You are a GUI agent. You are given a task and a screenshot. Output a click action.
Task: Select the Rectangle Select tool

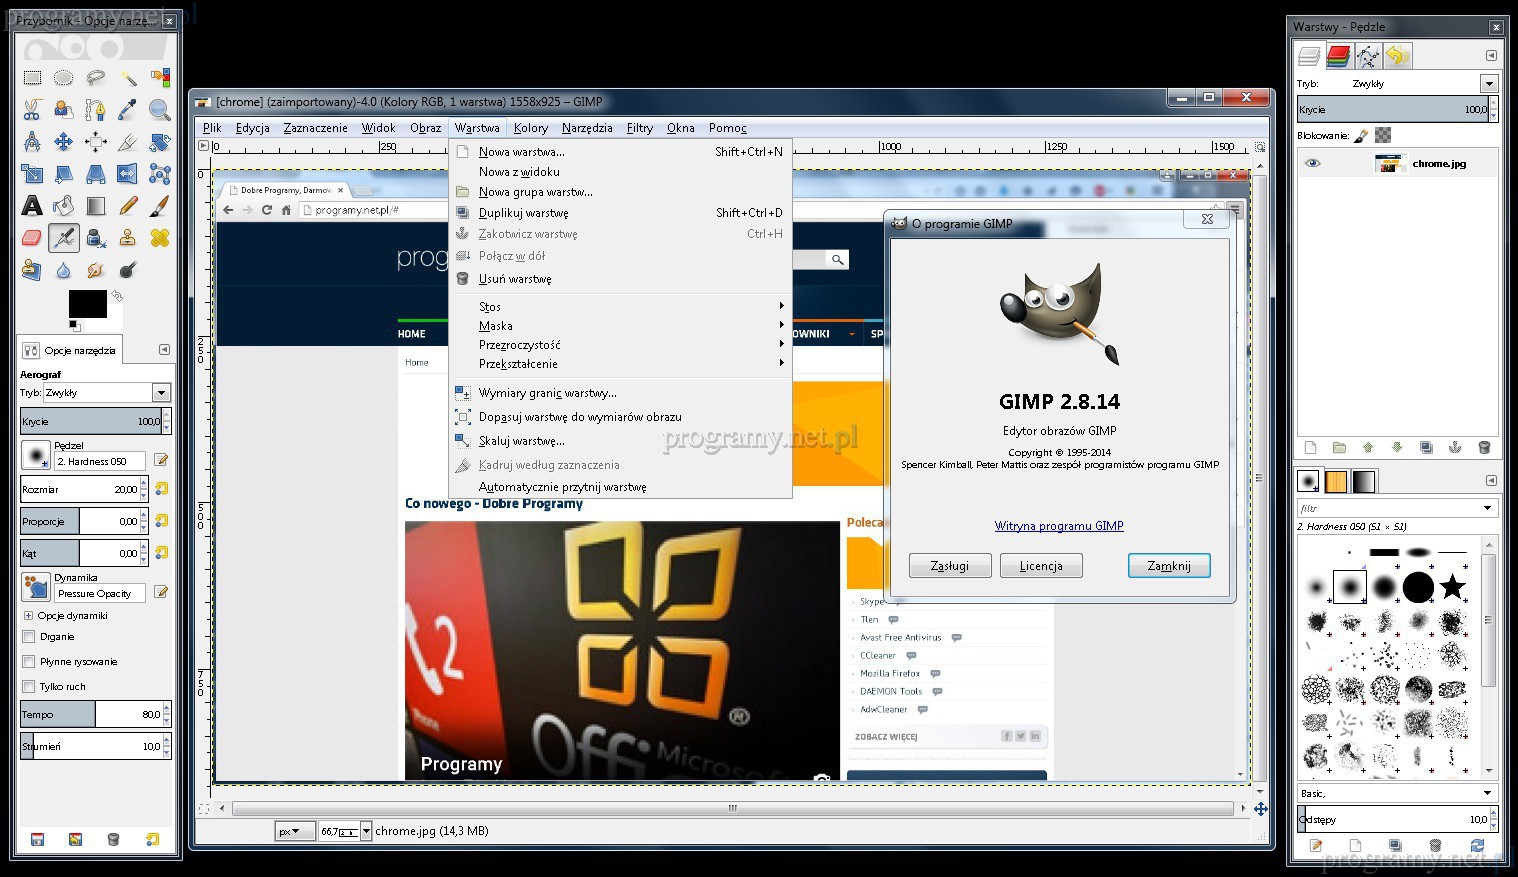pos(32,78)
